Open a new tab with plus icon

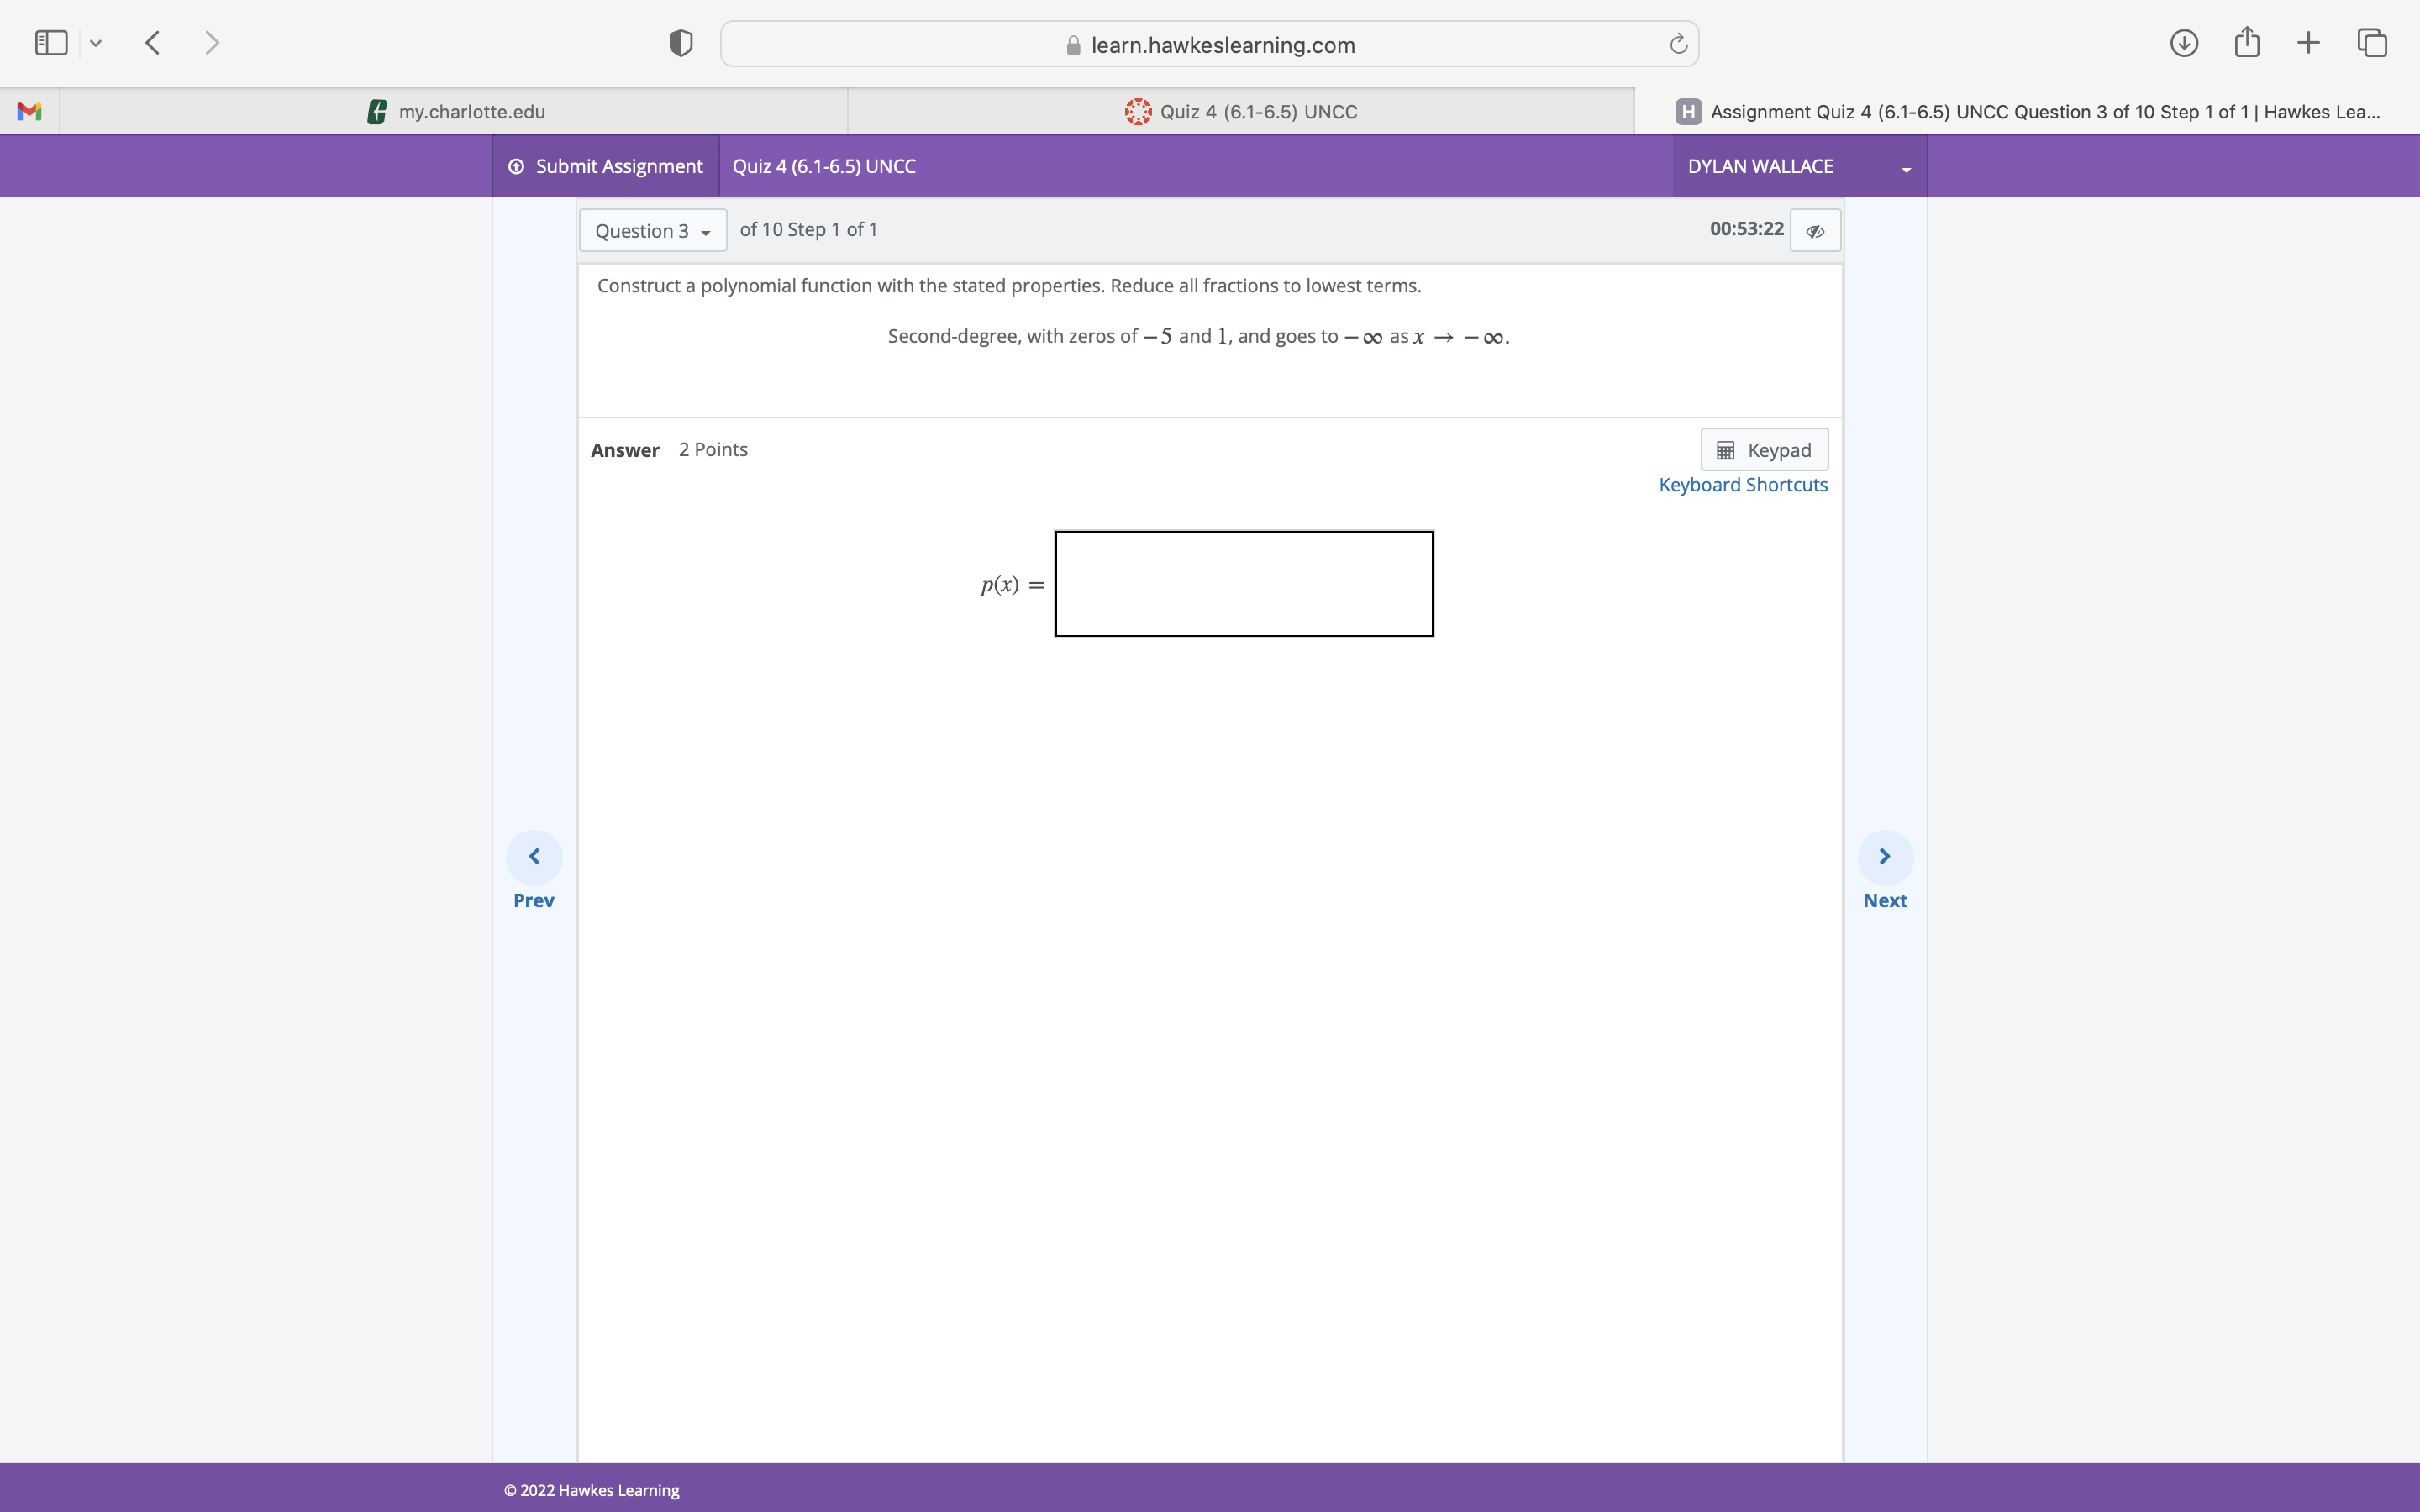click(2308, 43)
